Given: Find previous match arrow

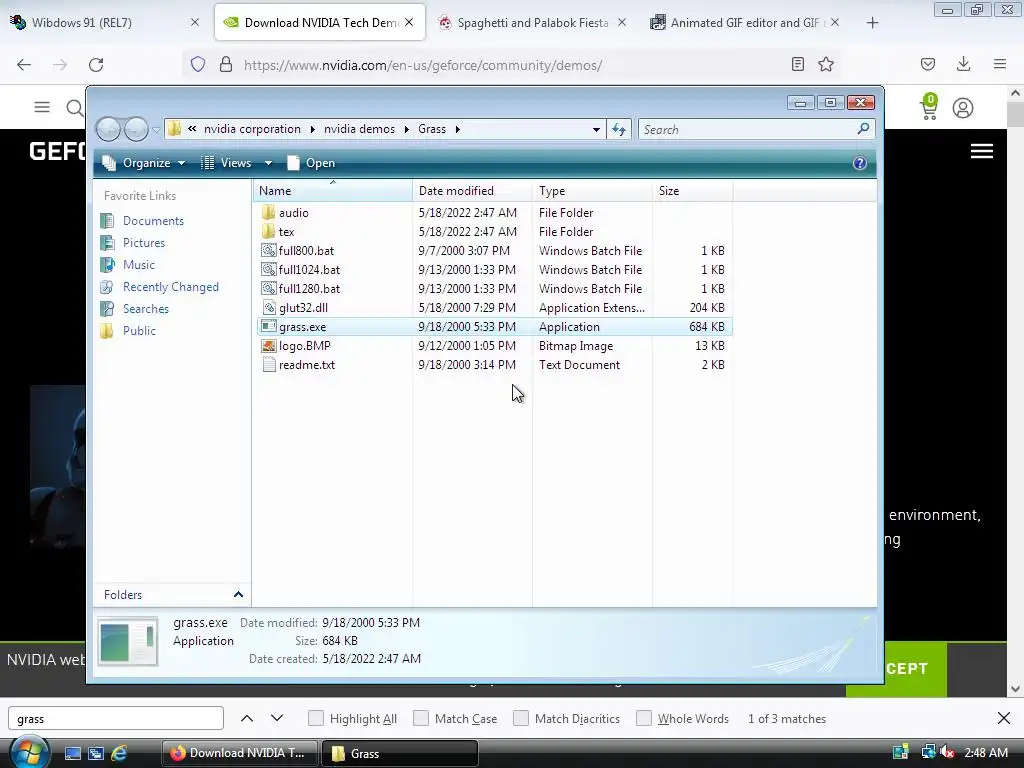Looking at the screenshot, I should pos(247,718).
